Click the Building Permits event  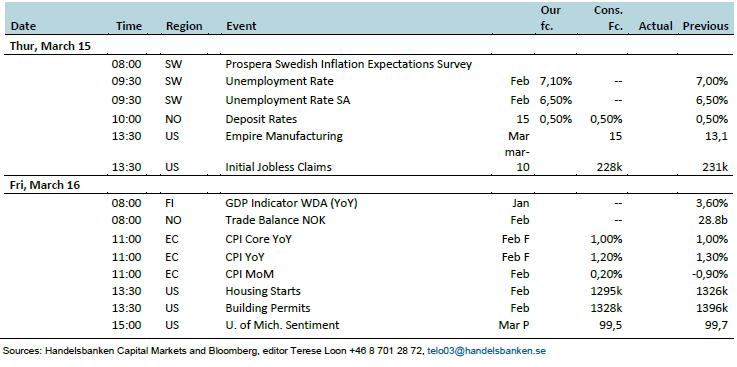point(268,308)
